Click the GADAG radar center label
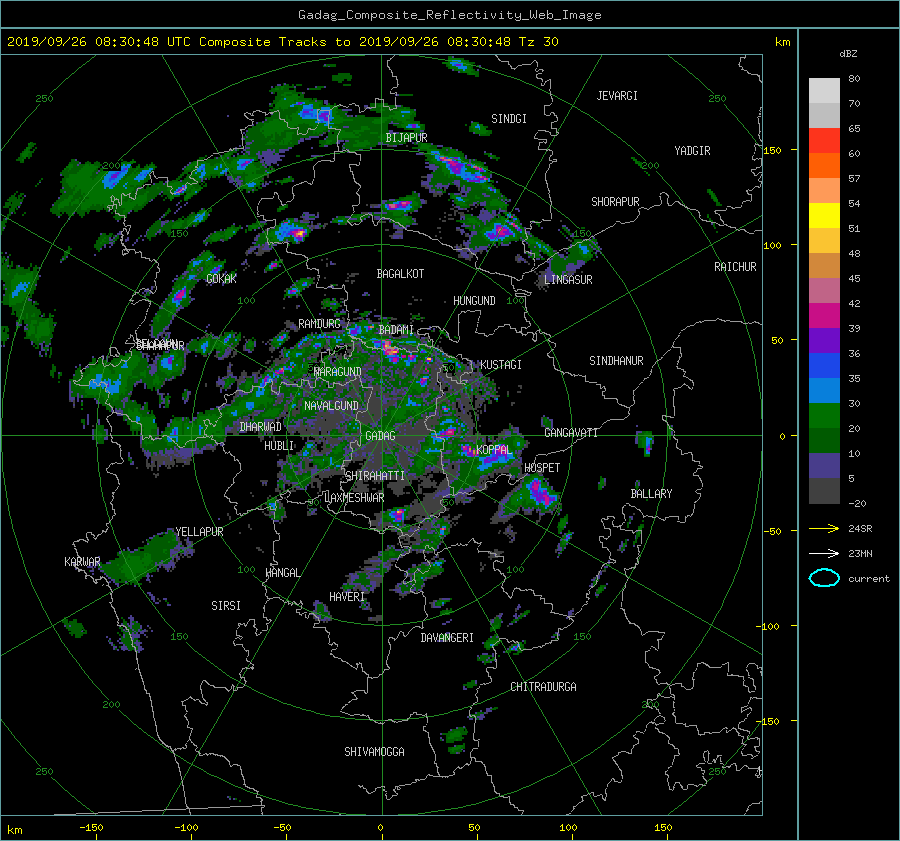Image resolution: width=900 pixels, height=841 pixels. click(381, 436)
